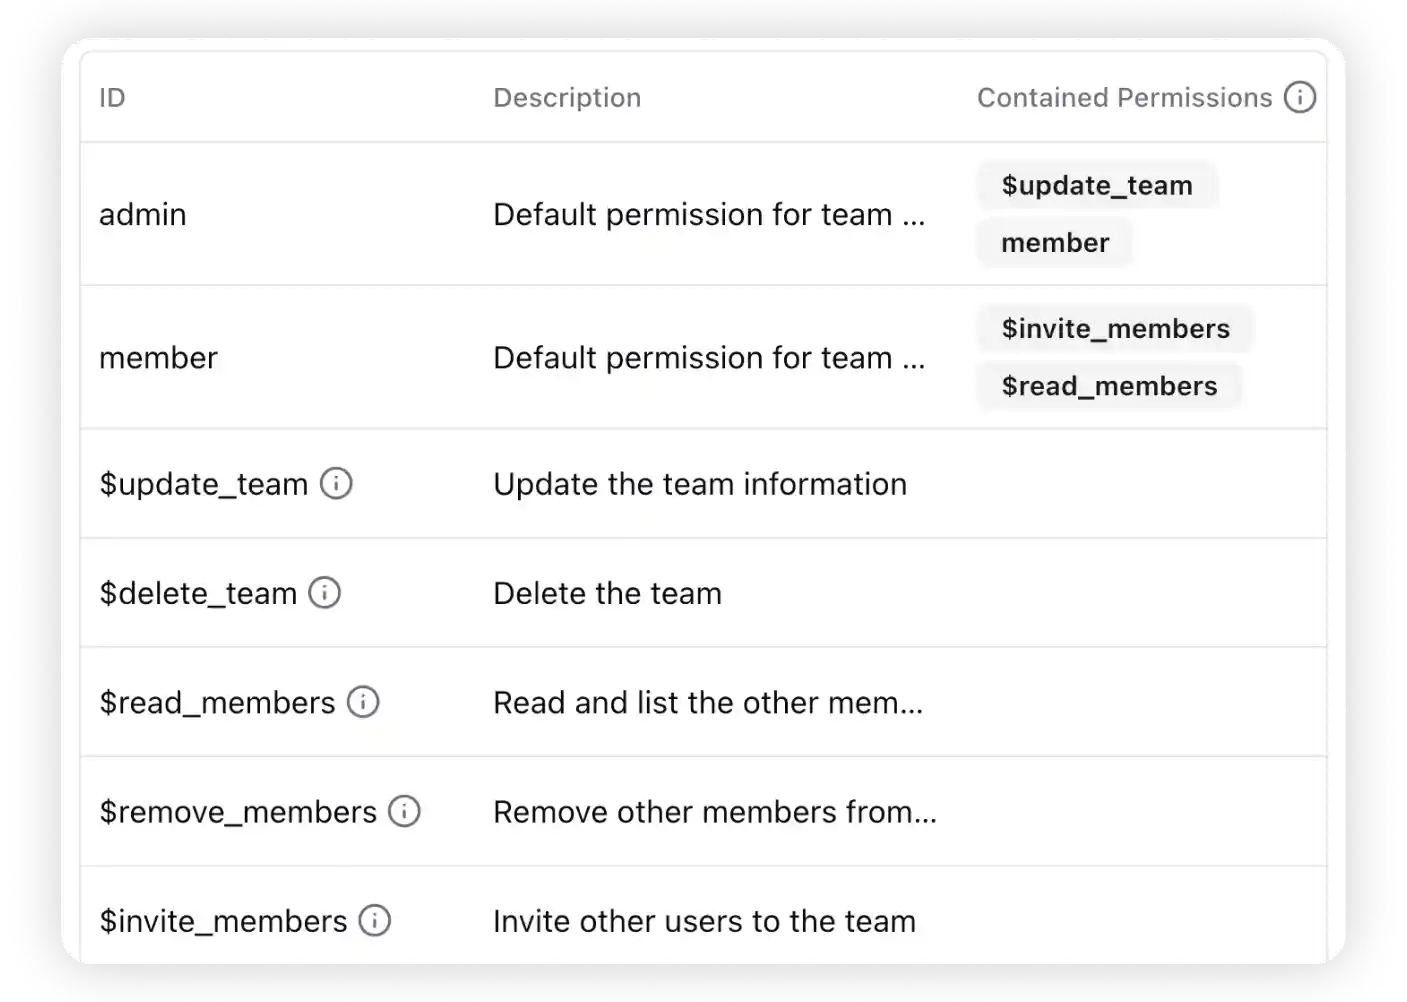The height and width of the screenshot is (1002, 1407).
Task: Click the $read_members badge in member row
Action: (1109, 386)
